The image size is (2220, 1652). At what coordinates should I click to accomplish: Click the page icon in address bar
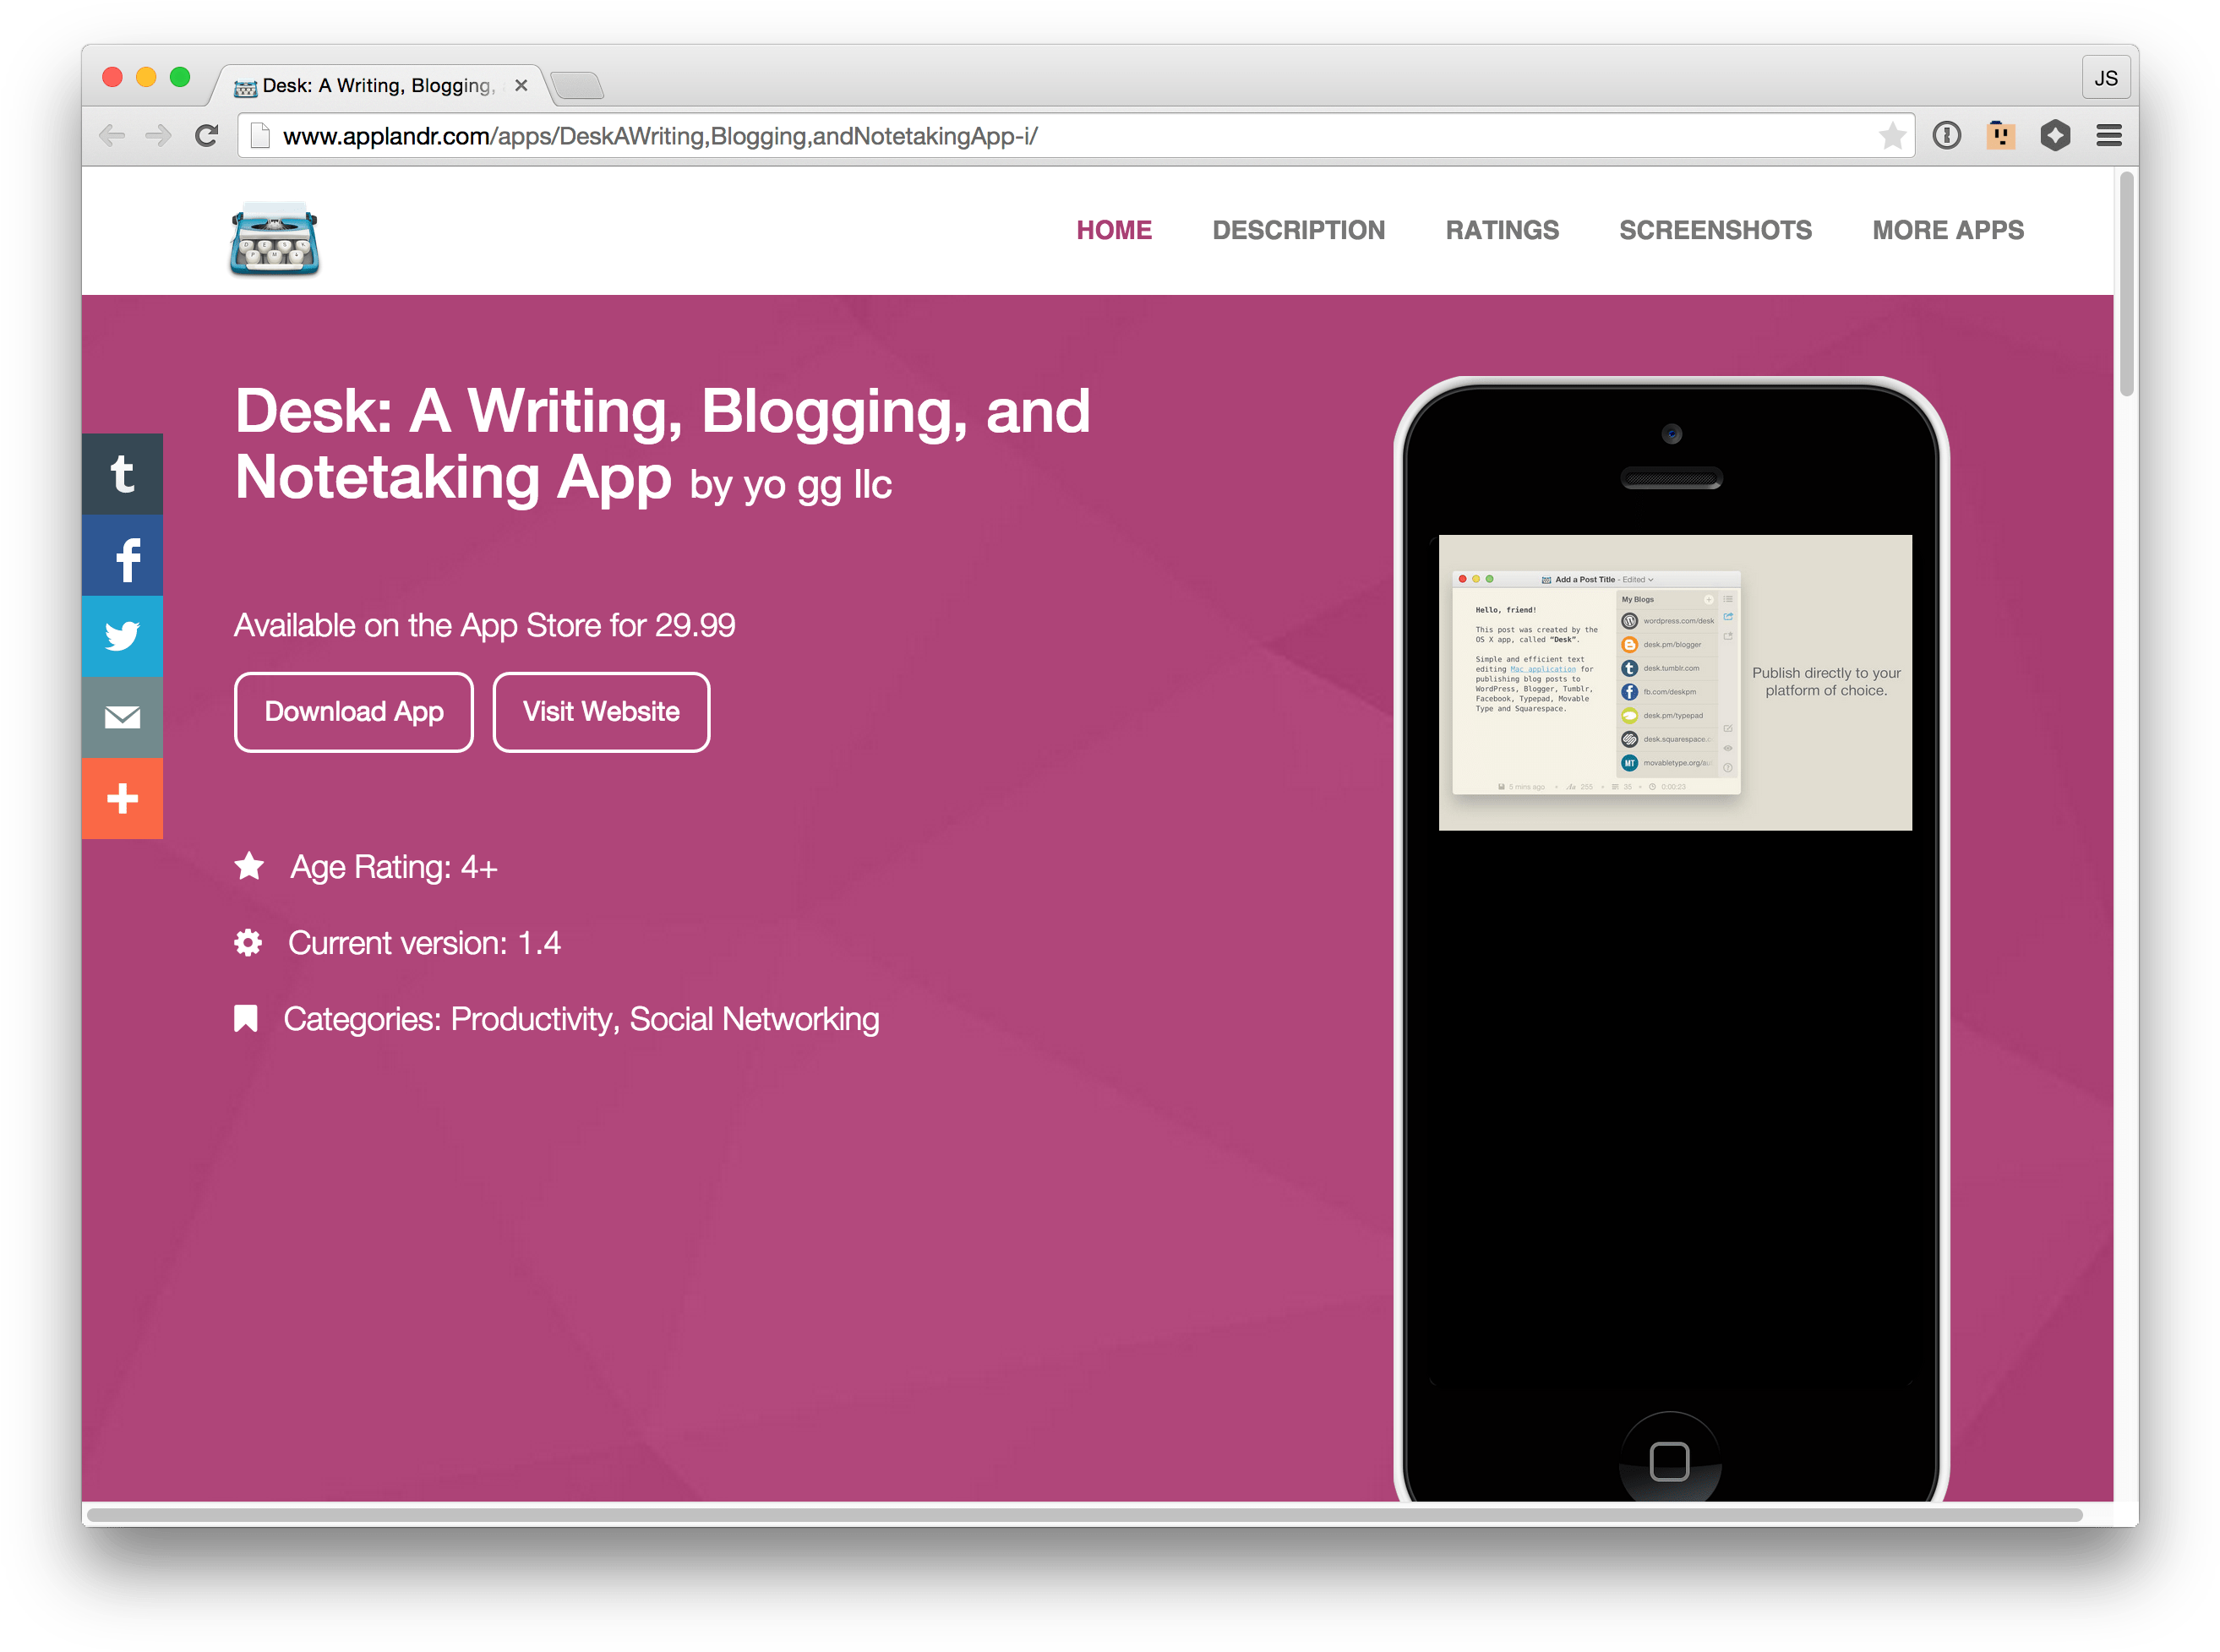coord(260,136)
